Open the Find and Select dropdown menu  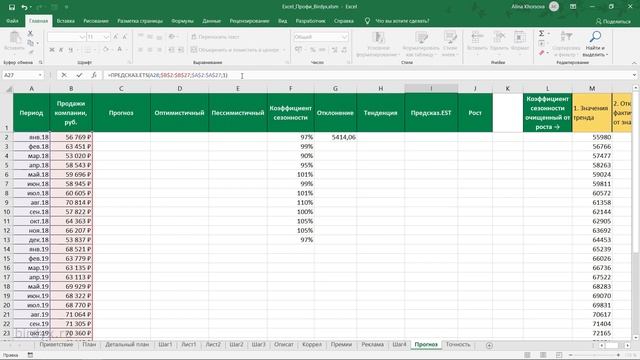pyautogui.click(x=596, y=51)
